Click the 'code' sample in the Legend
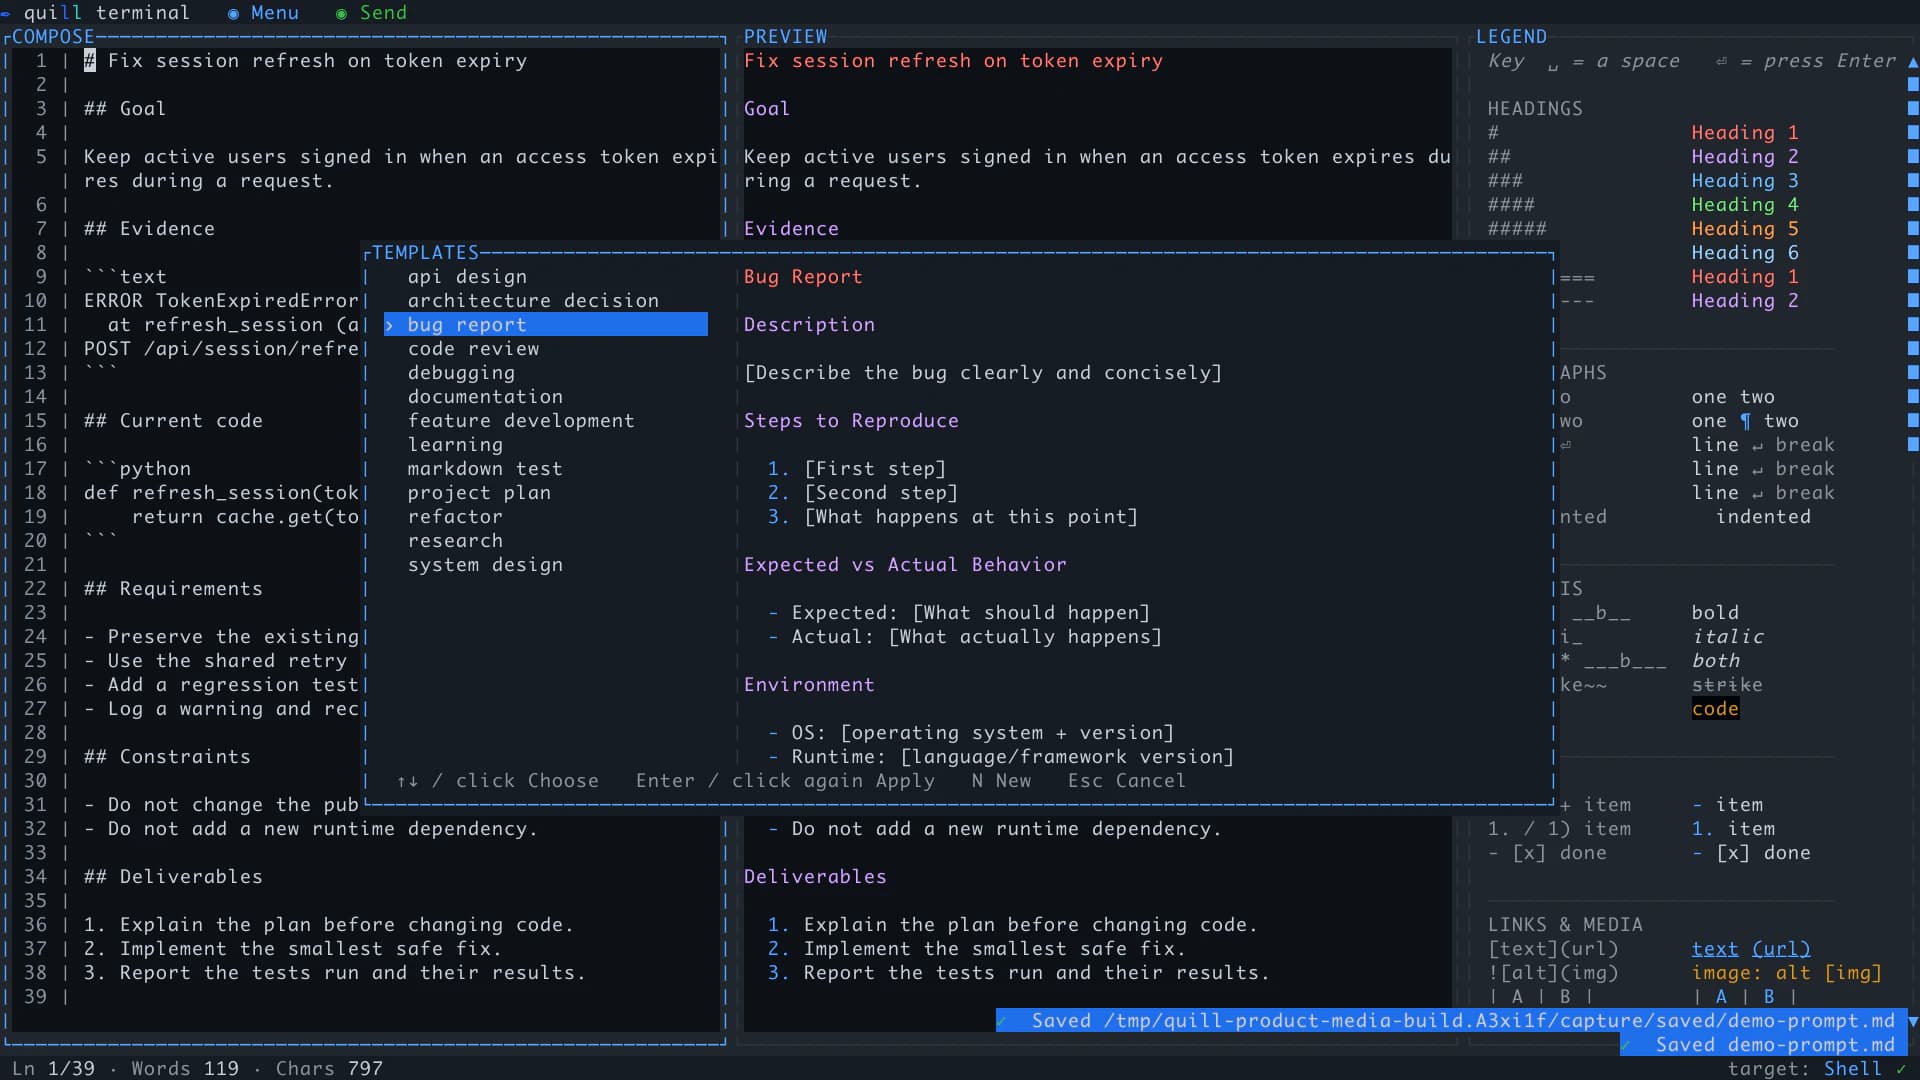Viewport: 1920px width, 1080px height. [x=1715, y=709]
